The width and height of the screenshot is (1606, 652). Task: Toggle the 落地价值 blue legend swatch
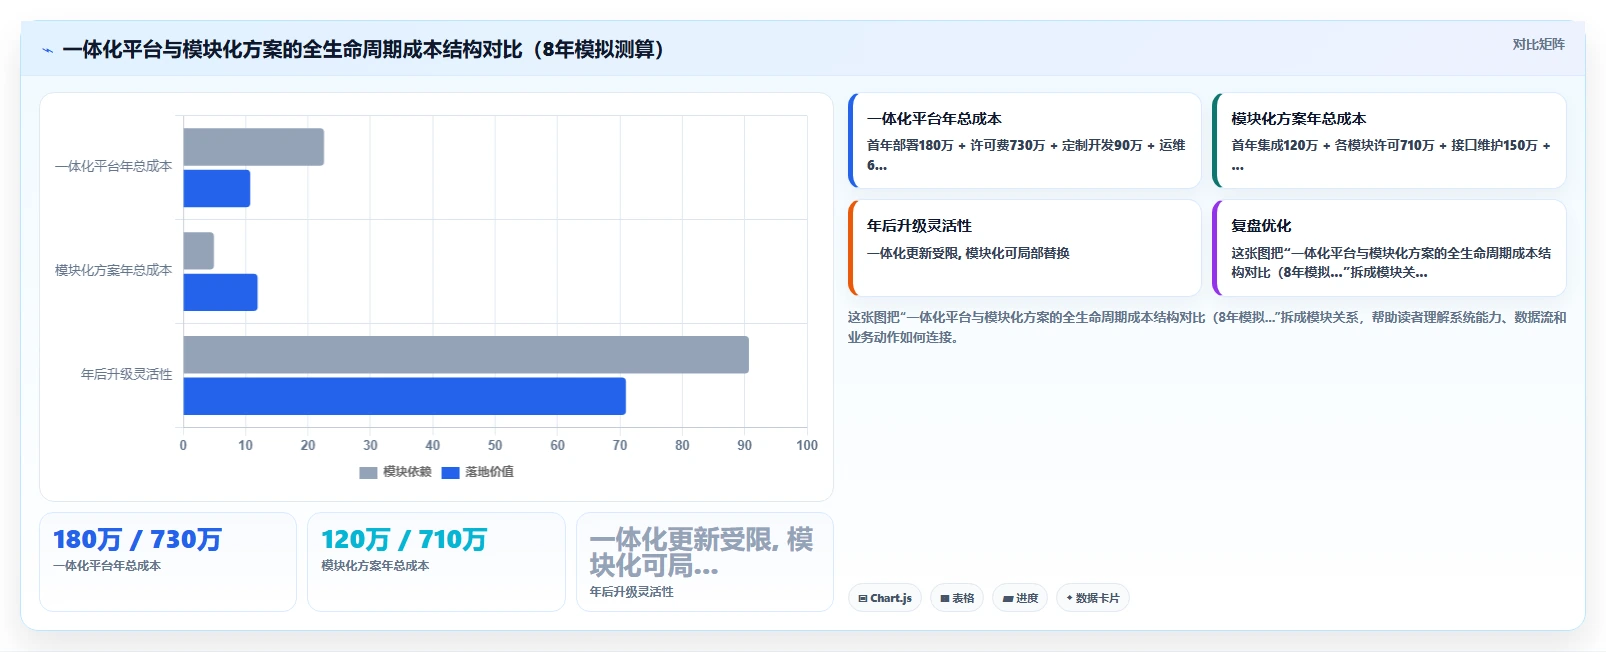[450, 472]
